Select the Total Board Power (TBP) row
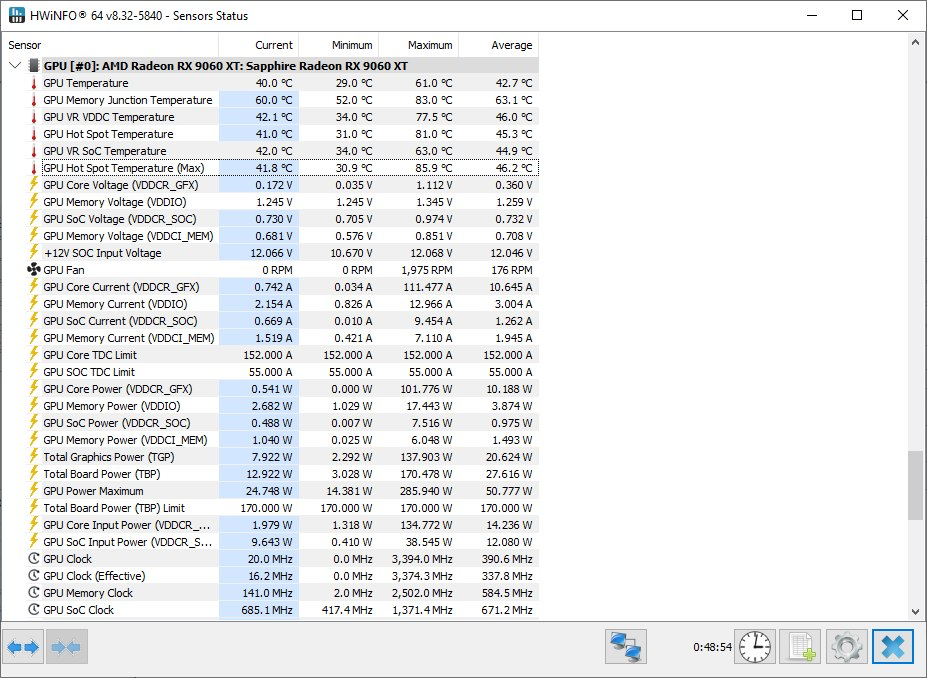 (290, 474)
